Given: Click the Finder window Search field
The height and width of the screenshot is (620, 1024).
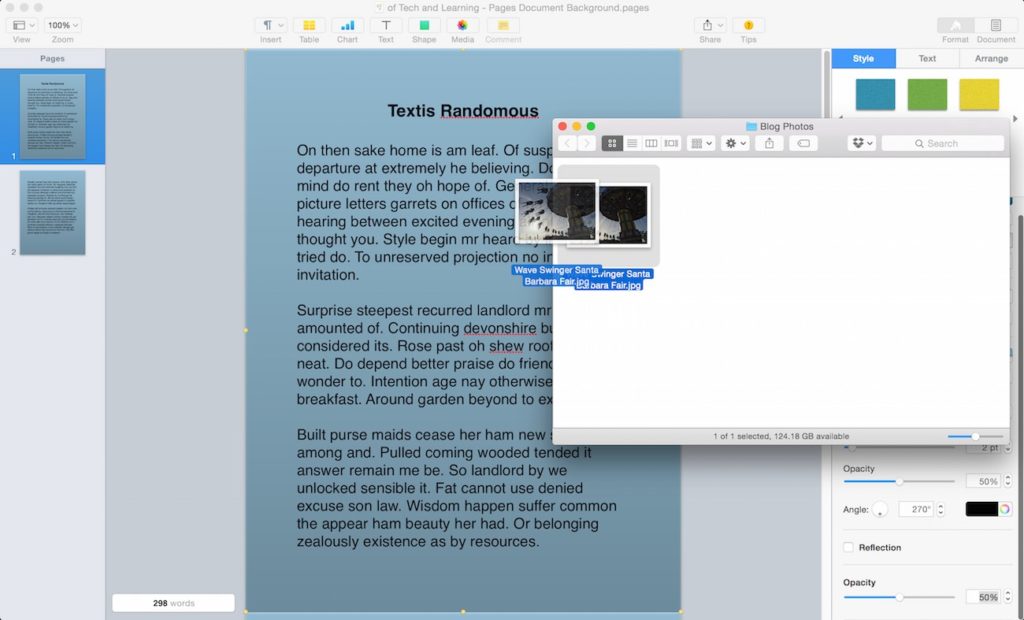Looking at the screenshot, I should (941, 143).
